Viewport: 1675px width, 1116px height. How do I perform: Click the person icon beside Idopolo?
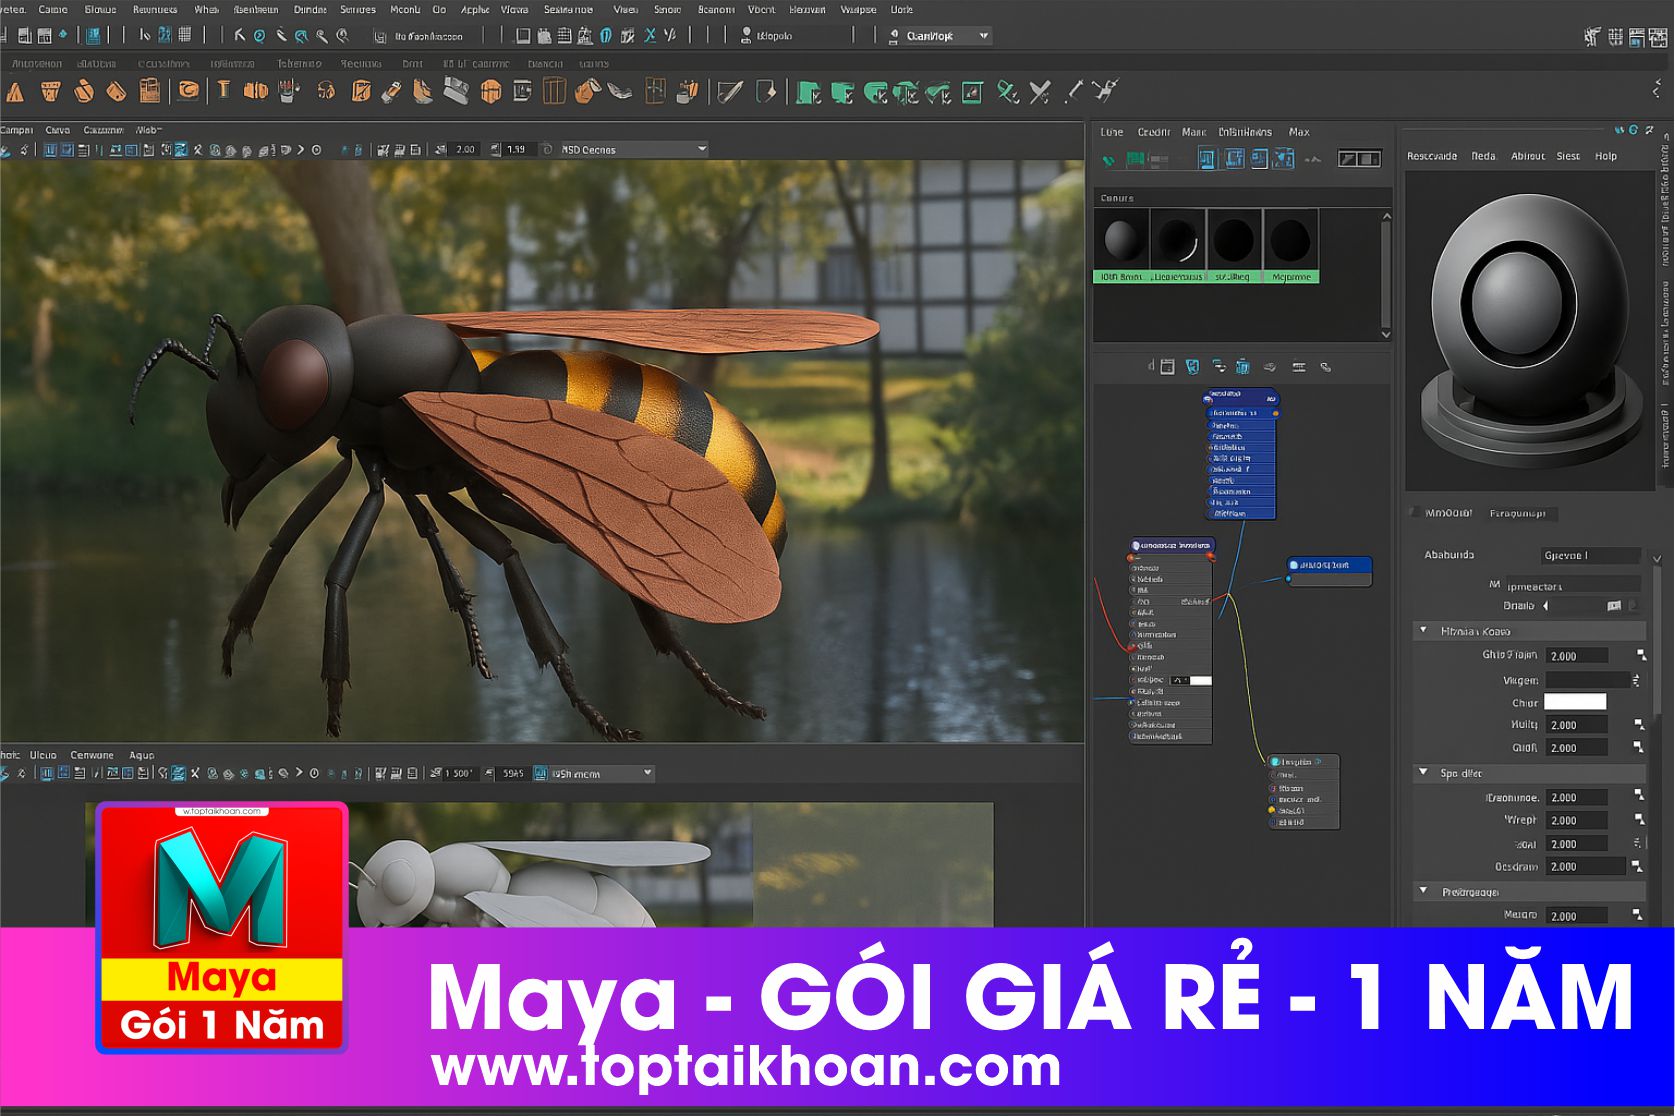click(x=745, y=35)
